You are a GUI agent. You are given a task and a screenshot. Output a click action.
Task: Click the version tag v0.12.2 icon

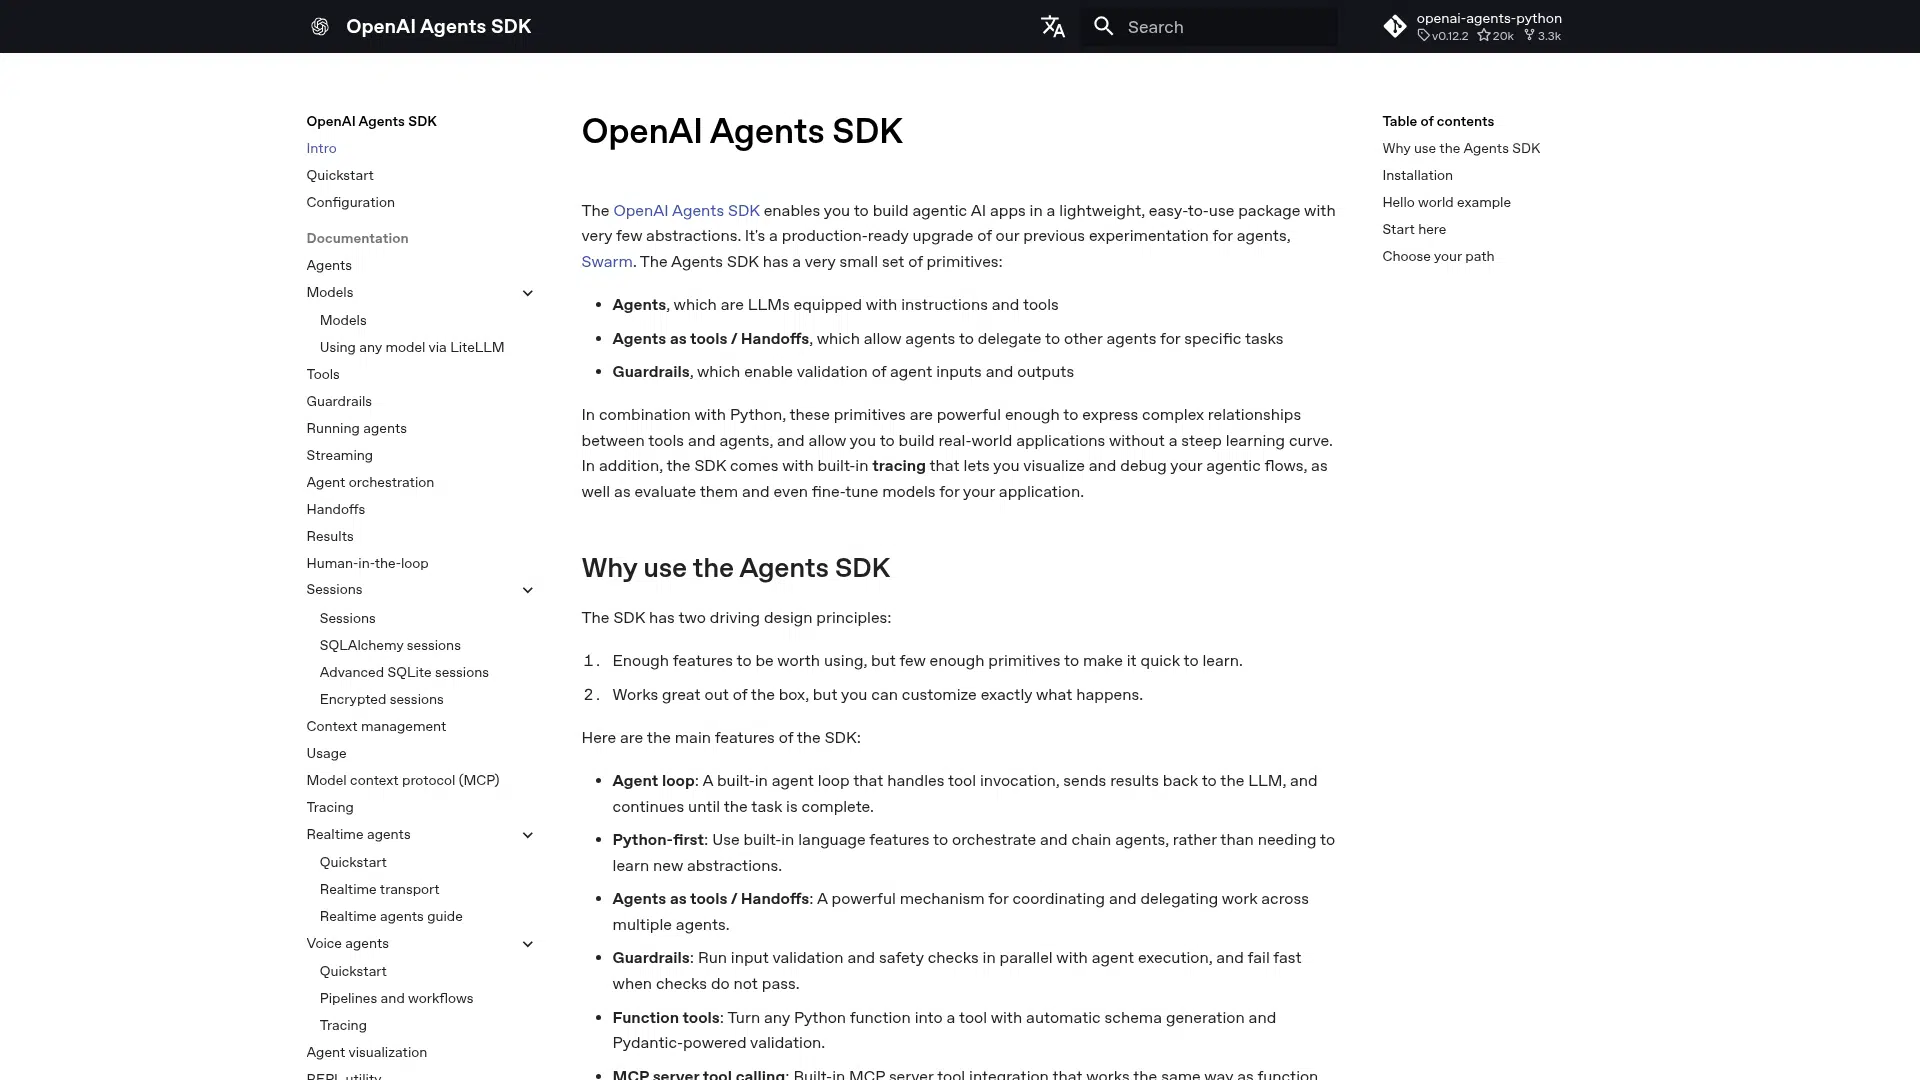1423,36
